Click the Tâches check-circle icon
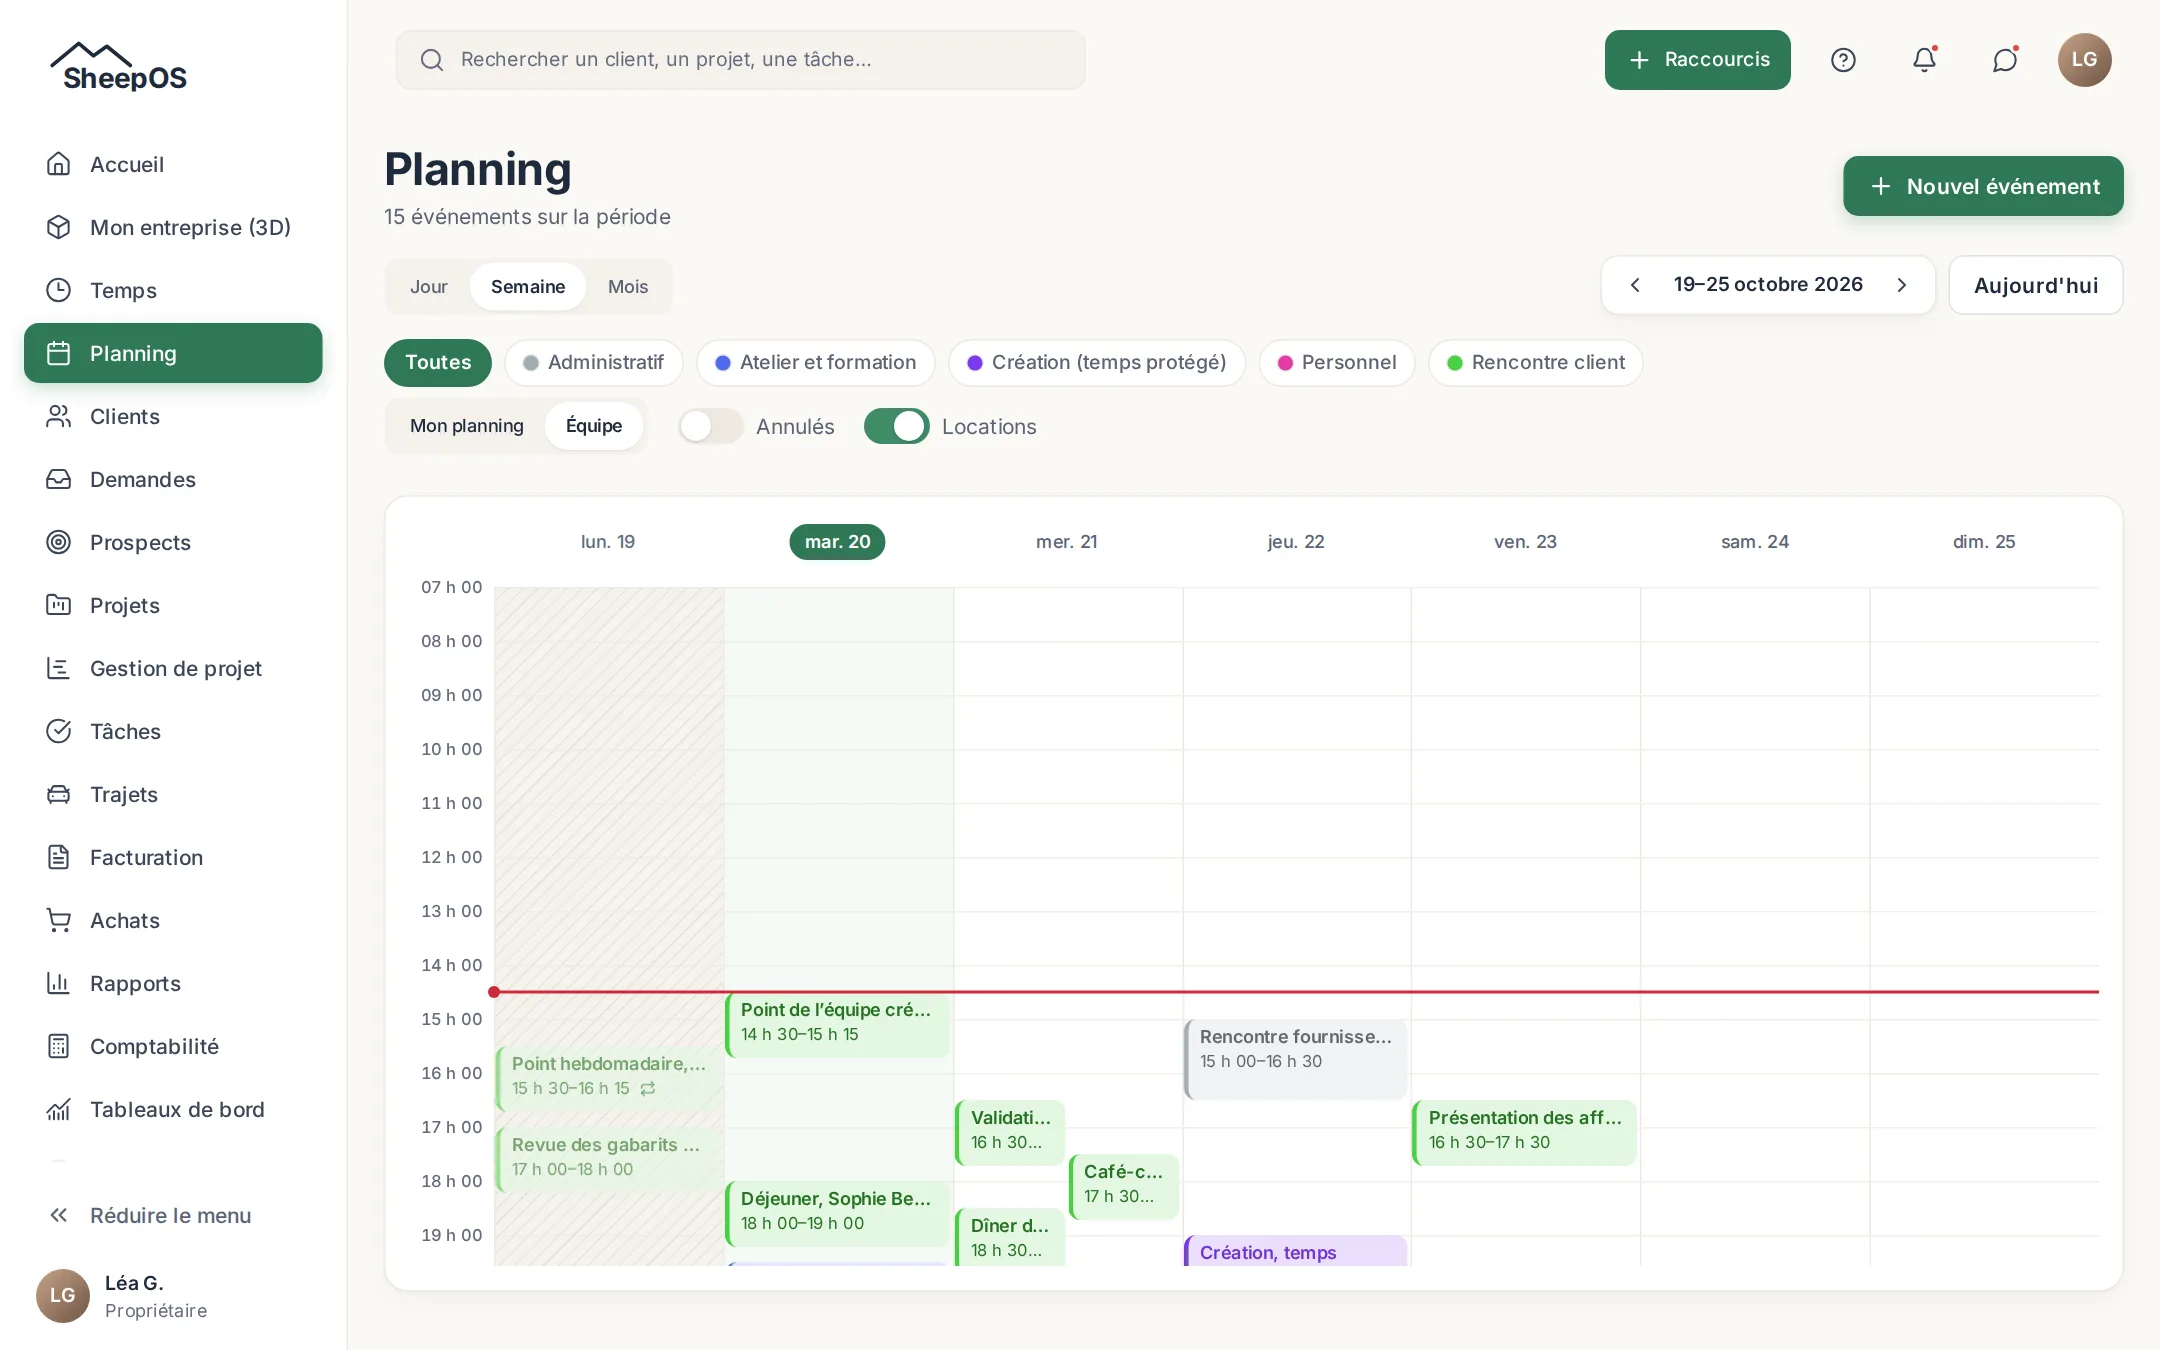 pyautogui.click(x=59, y=731)
